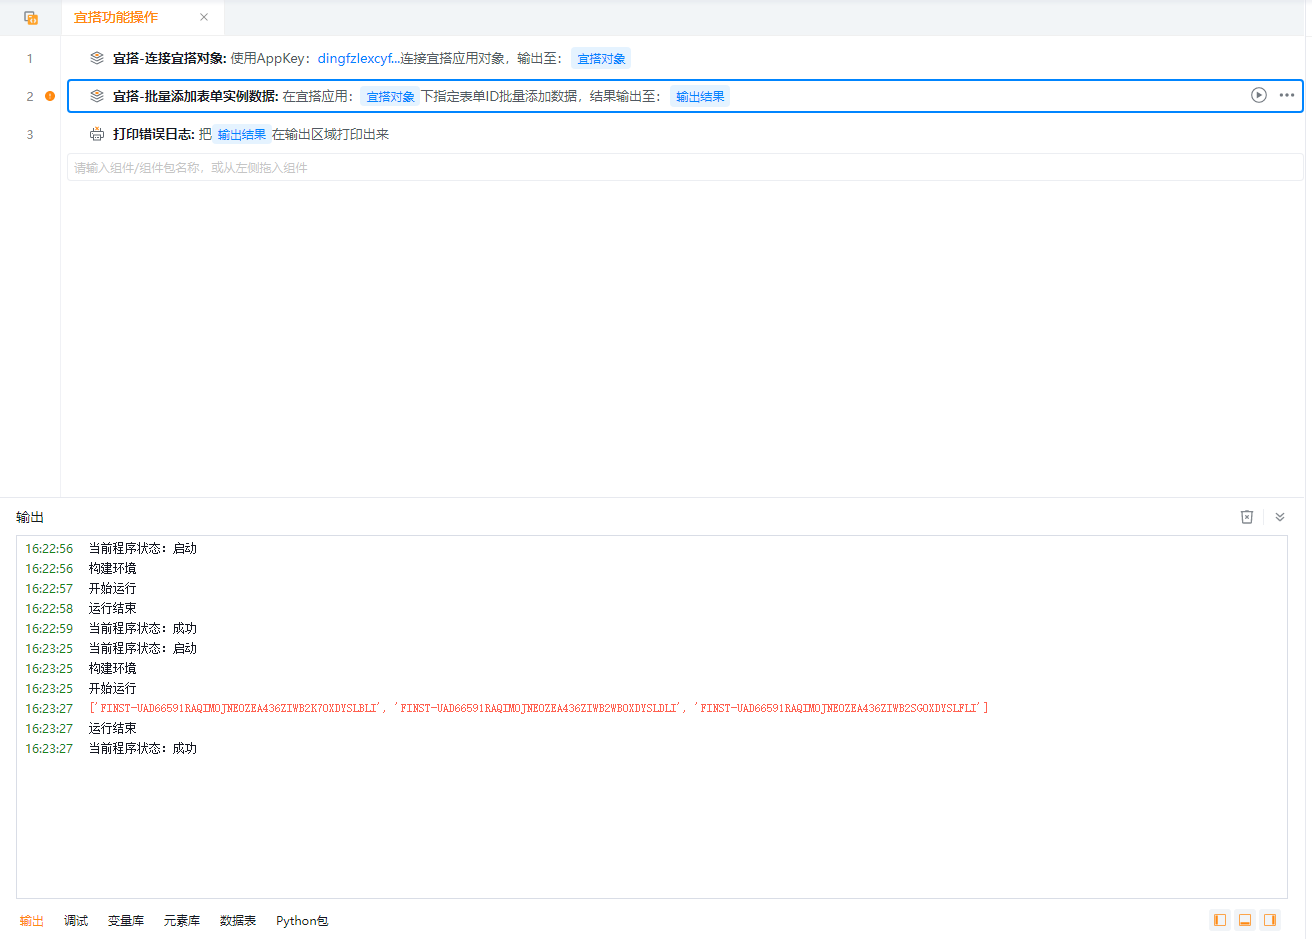Image resolution: width=1312 pixels, height=939 pixels.
Task: Select the Python包 tab
Action: point(302,921)
